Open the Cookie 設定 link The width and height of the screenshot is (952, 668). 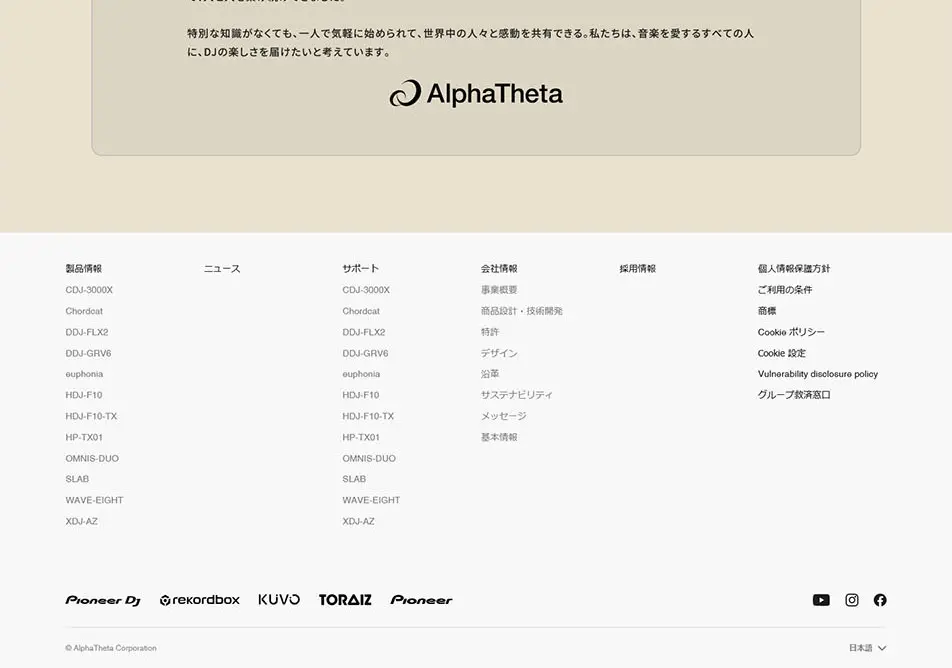pyautogui.click(x=781, y=353)
